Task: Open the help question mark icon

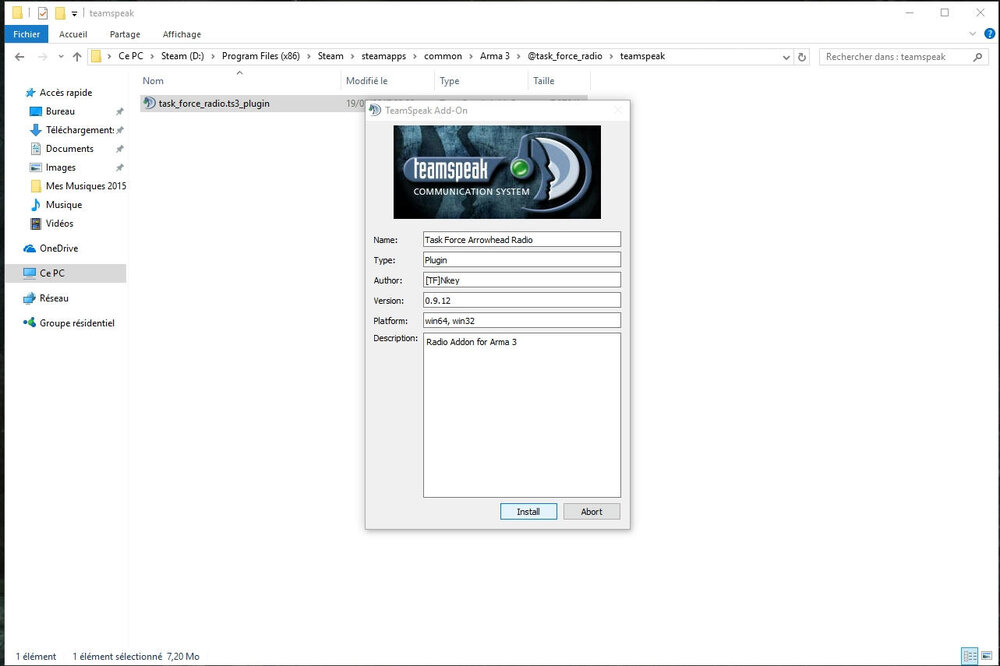Action: pos(990,34)
